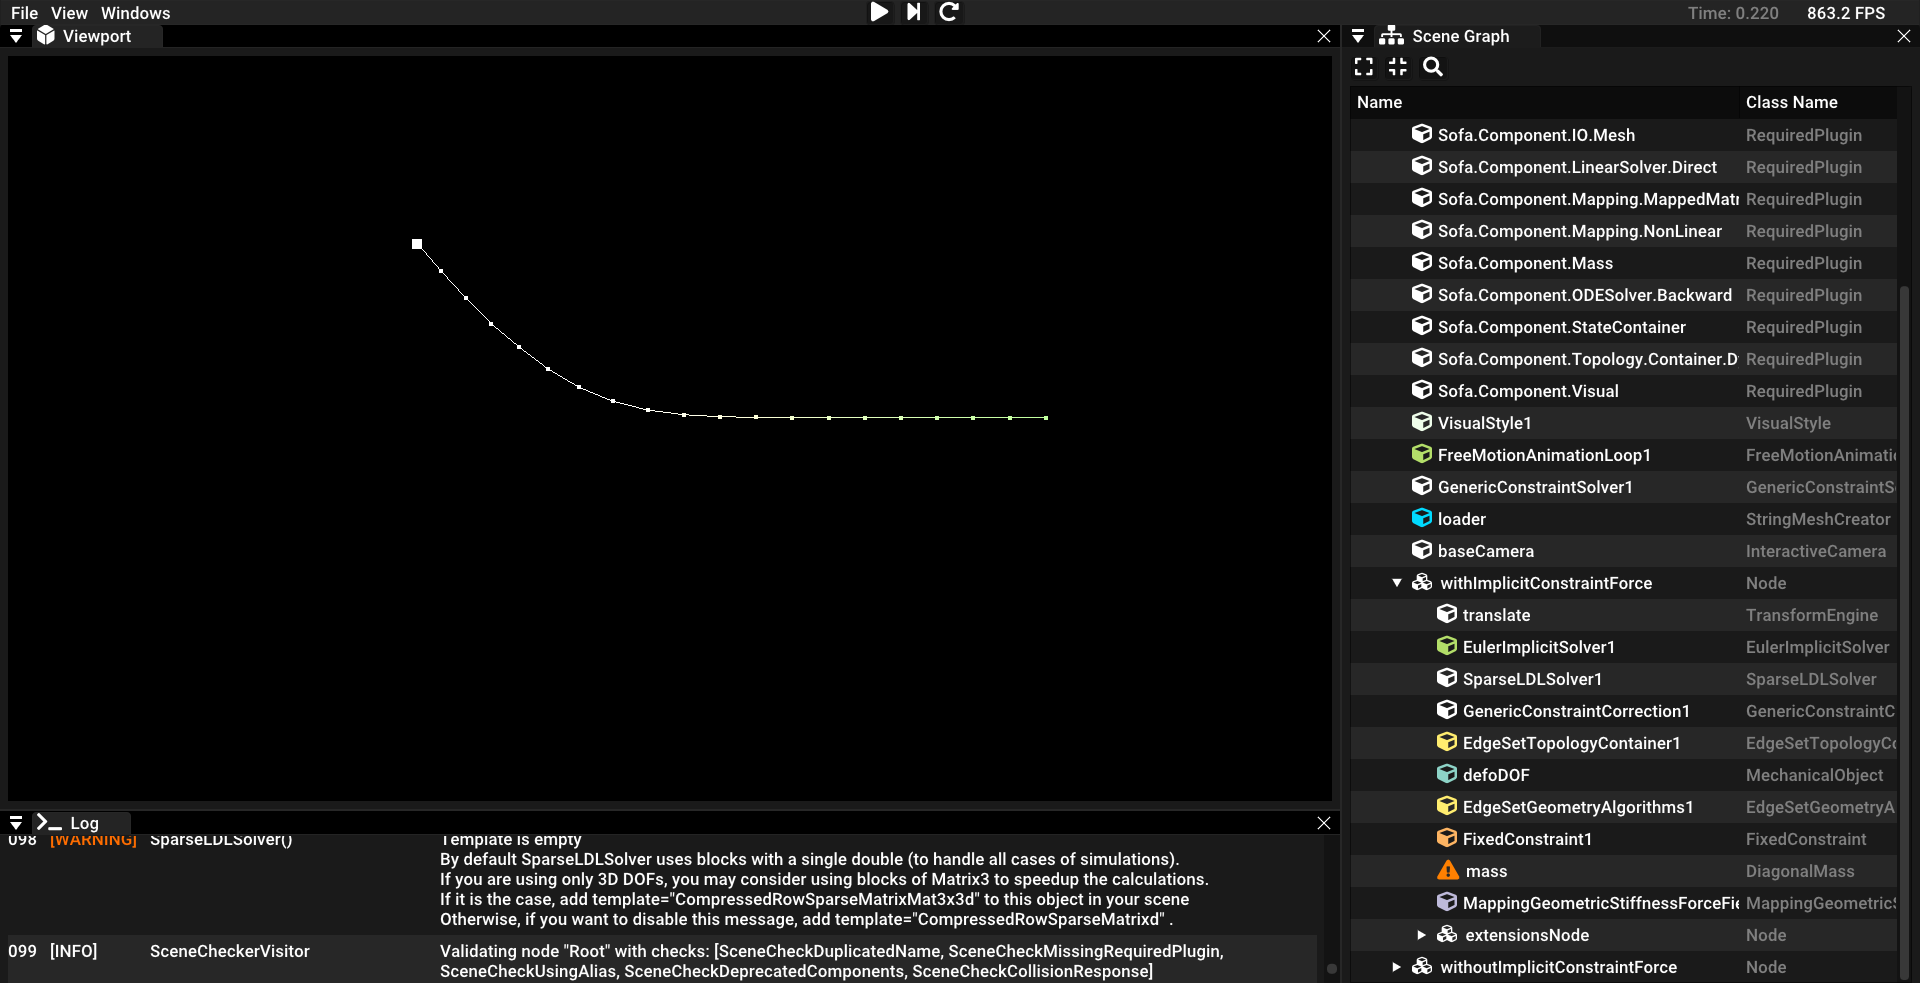Collapse the withImplicitConstraintForce node
Viewport: 1920px width, 983px height.
[x=1397, y=583]
